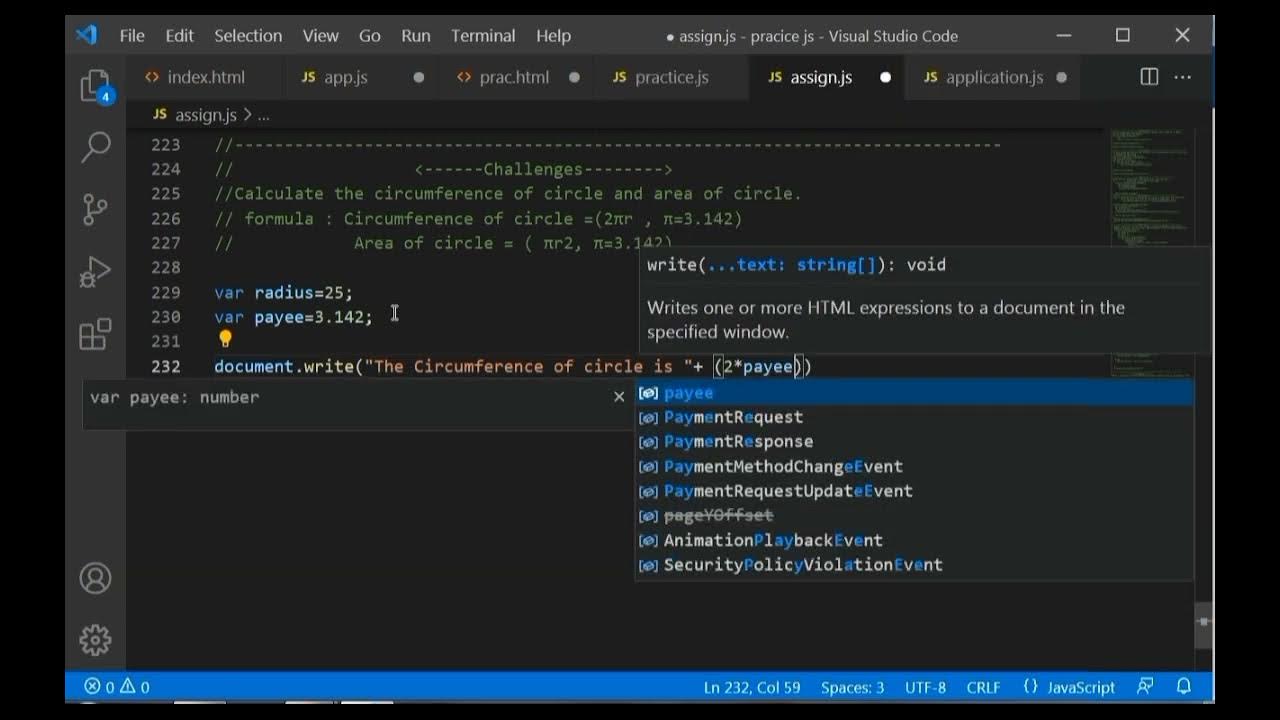The width and height of the screenshot is (1280, 720).
Task: Open the Selection menu
Action: (x=248, y=35)
